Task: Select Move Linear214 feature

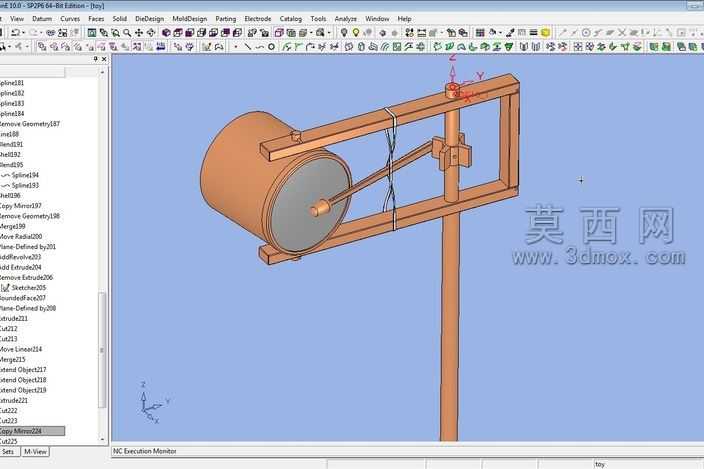Action: pyautogui.click(x=21, y=349)
